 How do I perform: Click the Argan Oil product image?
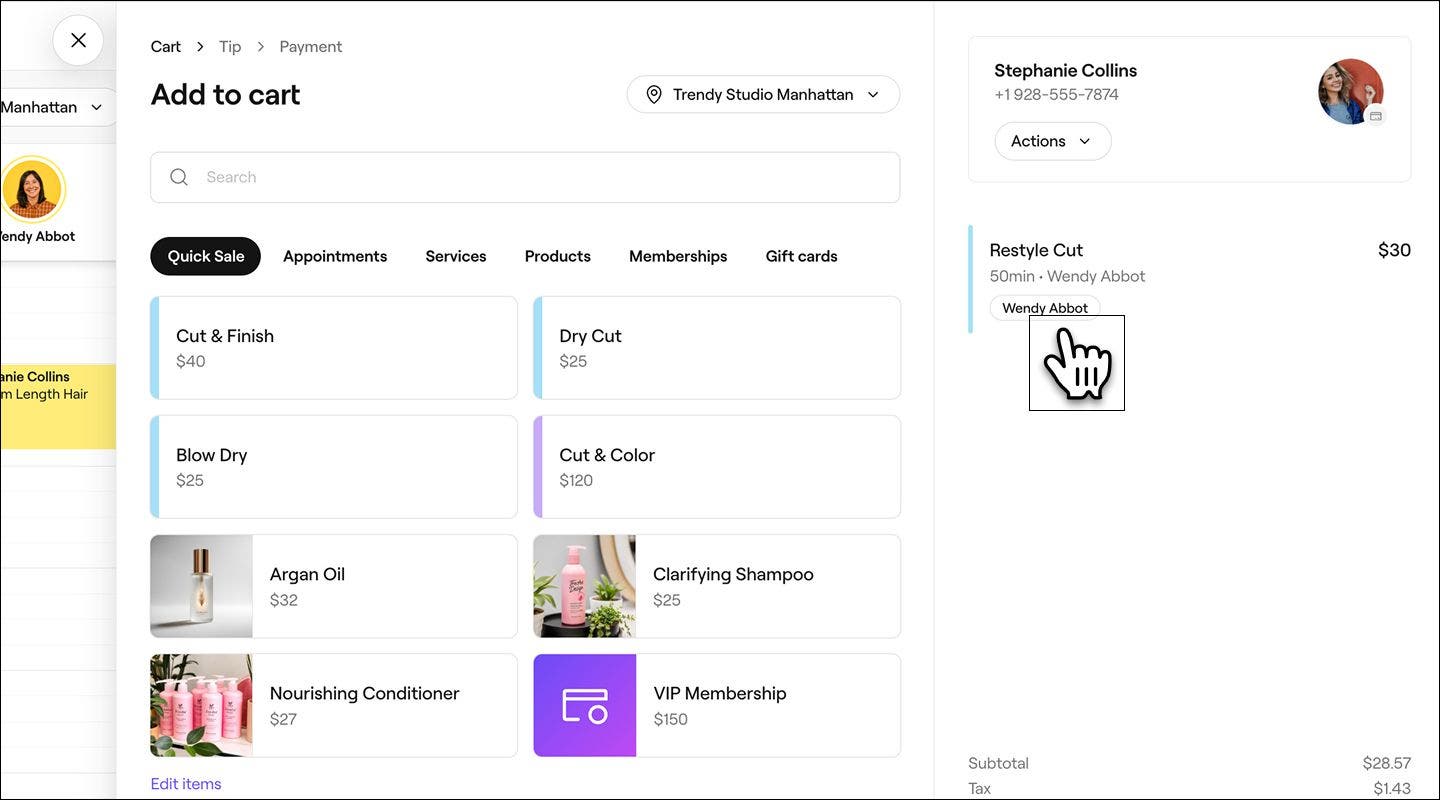(202, 586)
